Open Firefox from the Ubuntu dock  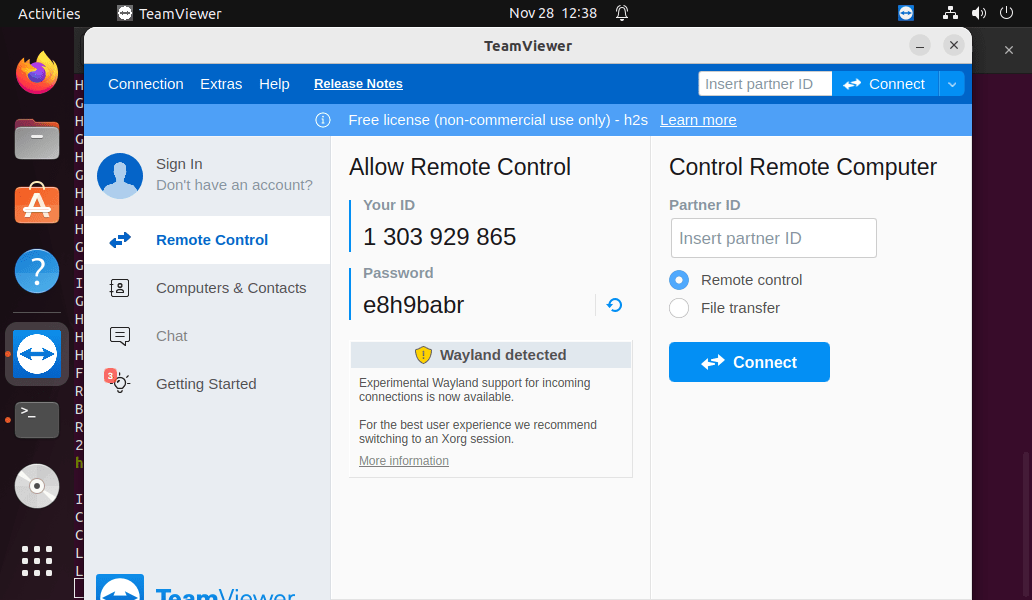click(36, 72)
